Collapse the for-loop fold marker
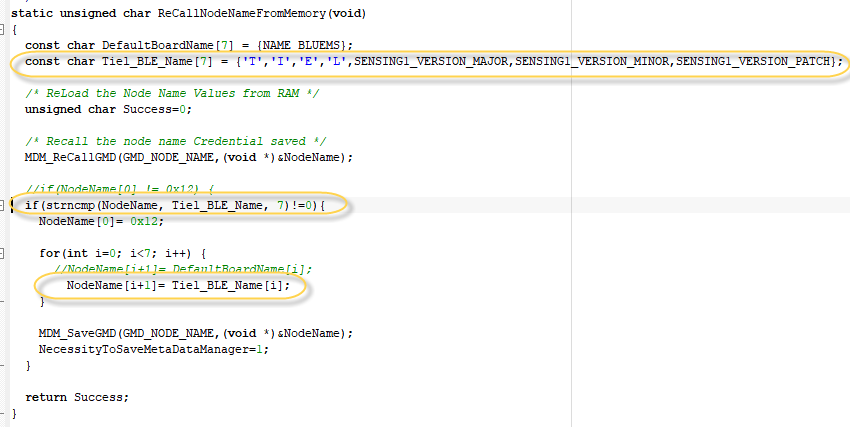 click(2, 253)
